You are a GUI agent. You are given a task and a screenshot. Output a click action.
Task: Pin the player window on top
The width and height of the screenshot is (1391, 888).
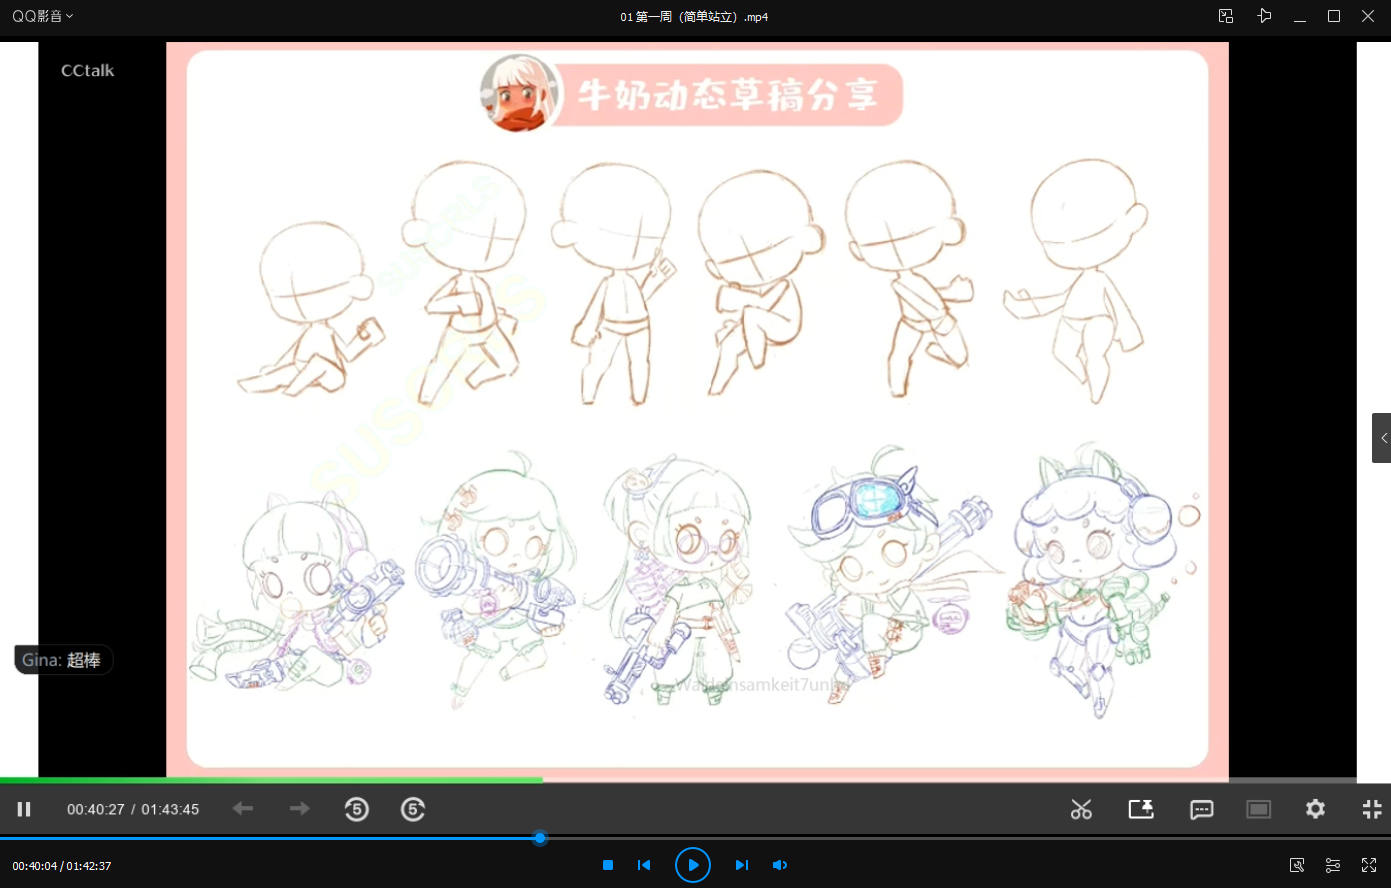pyautogui.click(x=1264, y=16)
